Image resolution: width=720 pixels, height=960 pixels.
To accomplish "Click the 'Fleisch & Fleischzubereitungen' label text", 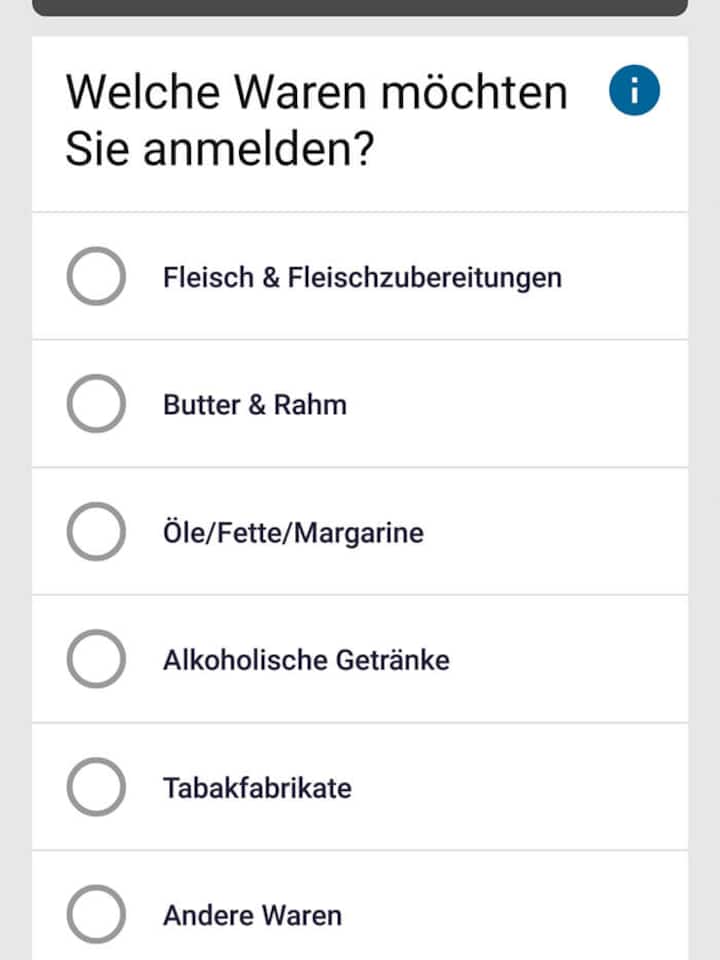I will (x=362, y=277).
